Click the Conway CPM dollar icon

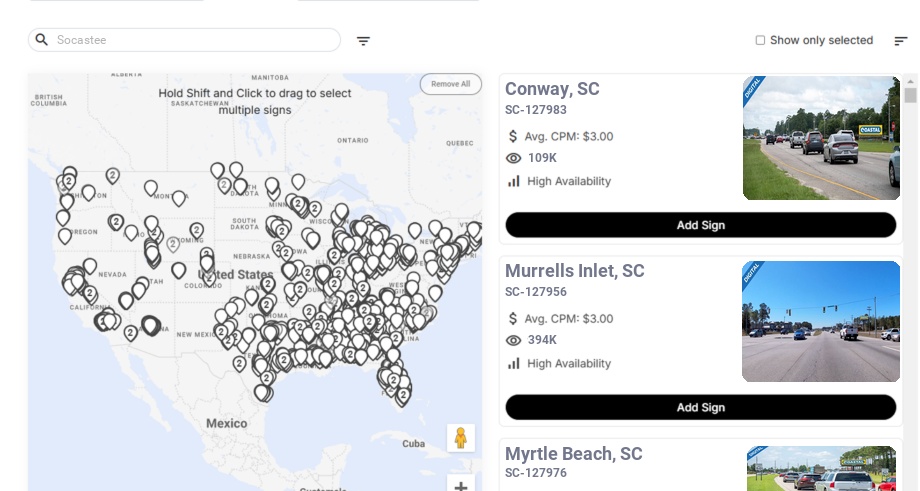pyautogui.click(x=514, y=136)
